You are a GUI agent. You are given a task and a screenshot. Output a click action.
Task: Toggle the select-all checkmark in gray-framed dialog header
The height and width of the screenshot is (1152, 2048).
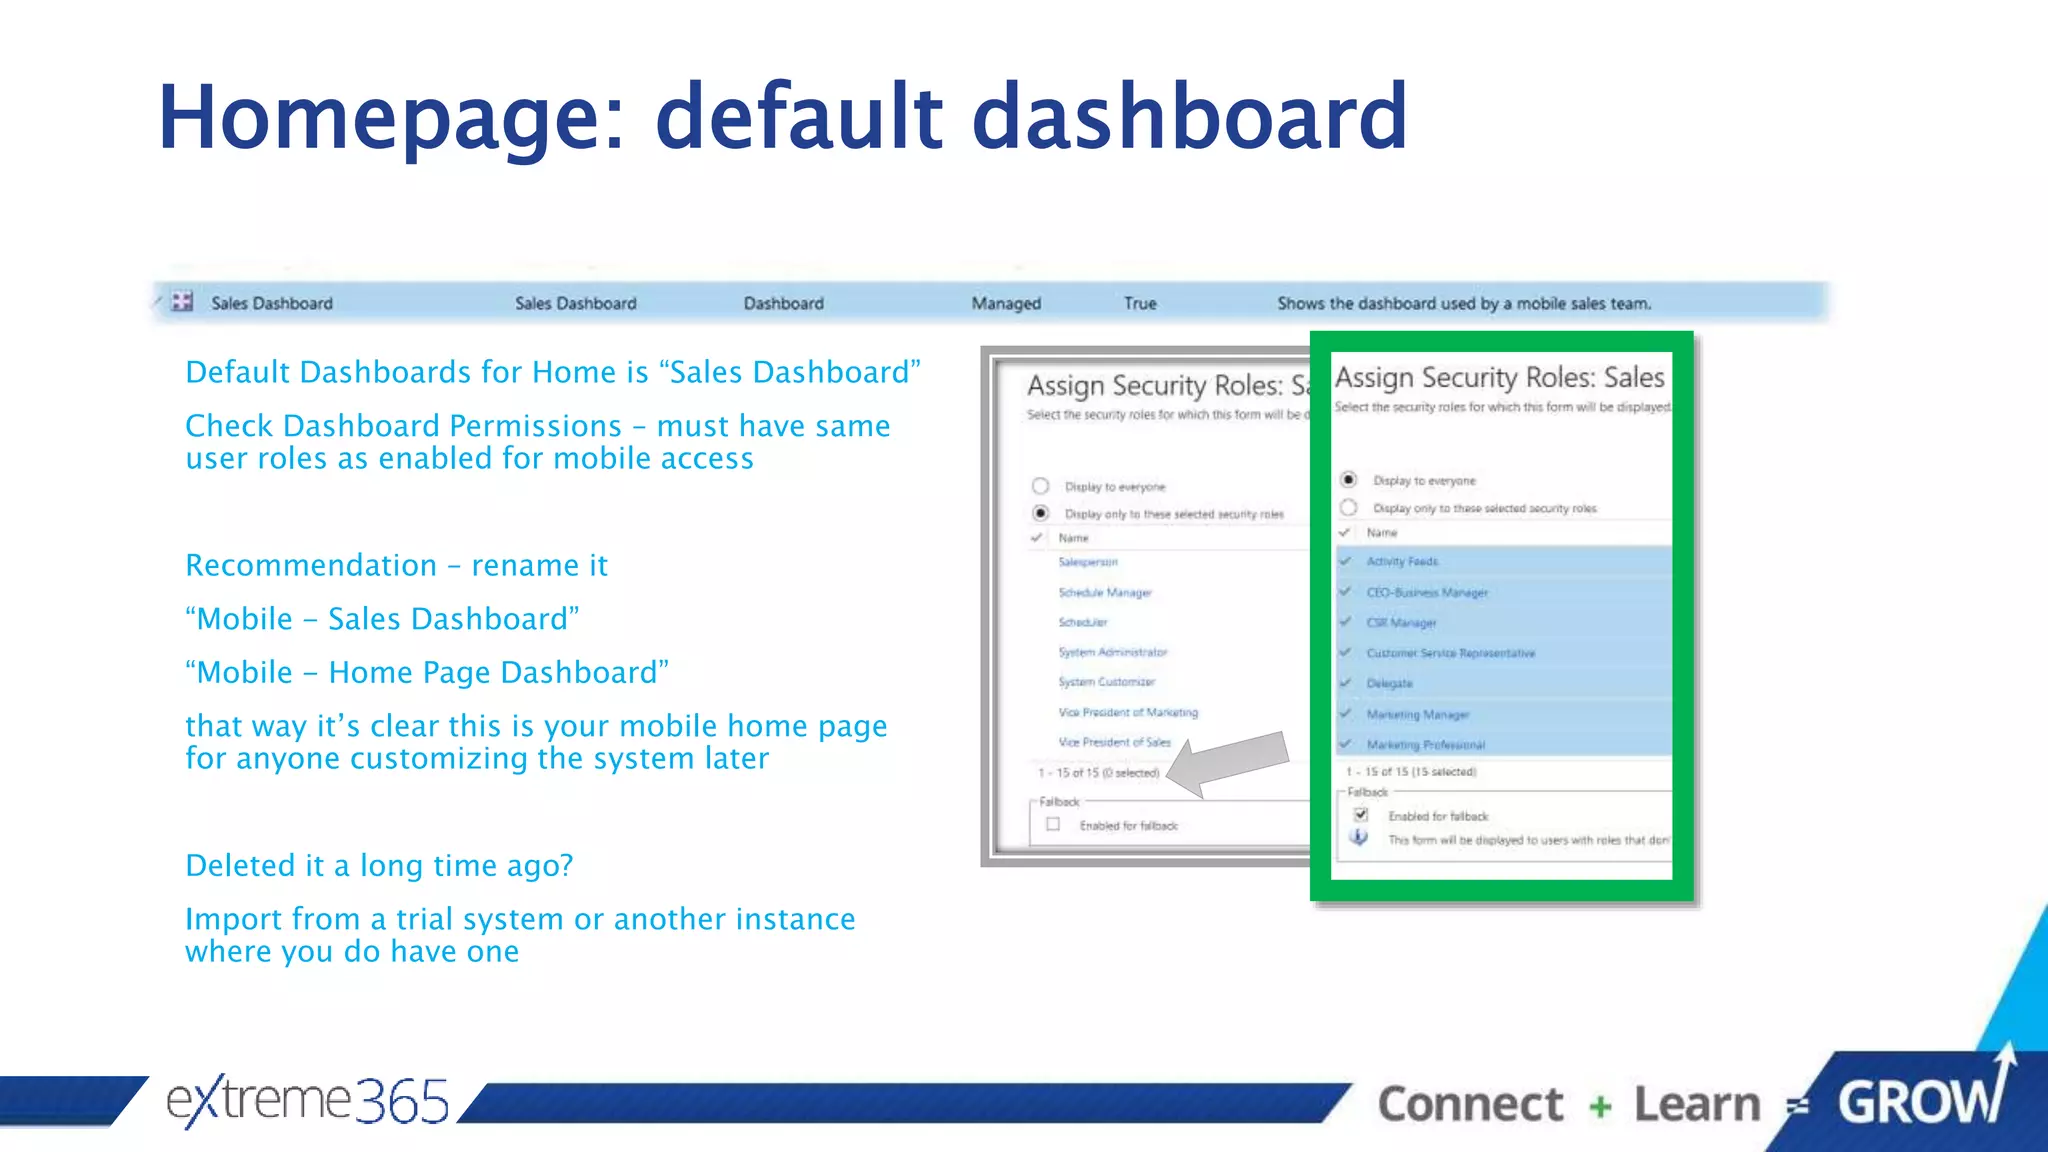[1036, 537]
